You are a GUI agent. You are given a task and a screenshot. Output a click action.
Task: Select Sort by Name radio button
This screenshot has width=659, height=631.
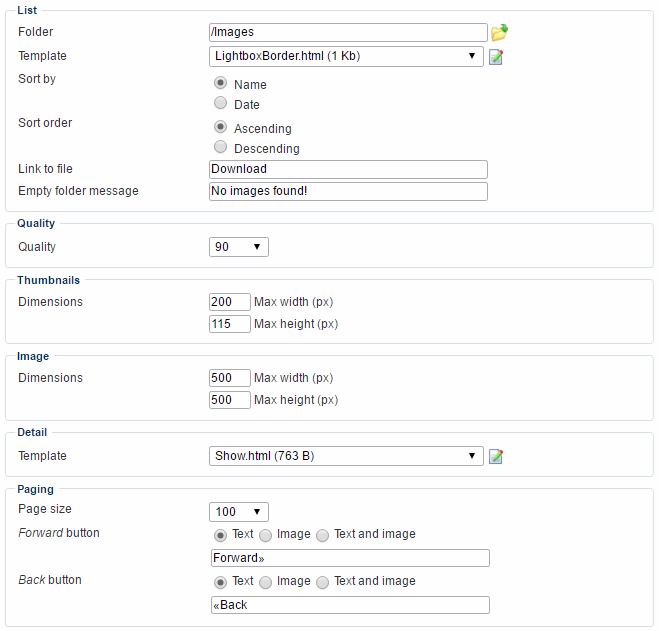pyautogui.click(x=221, y=84)
